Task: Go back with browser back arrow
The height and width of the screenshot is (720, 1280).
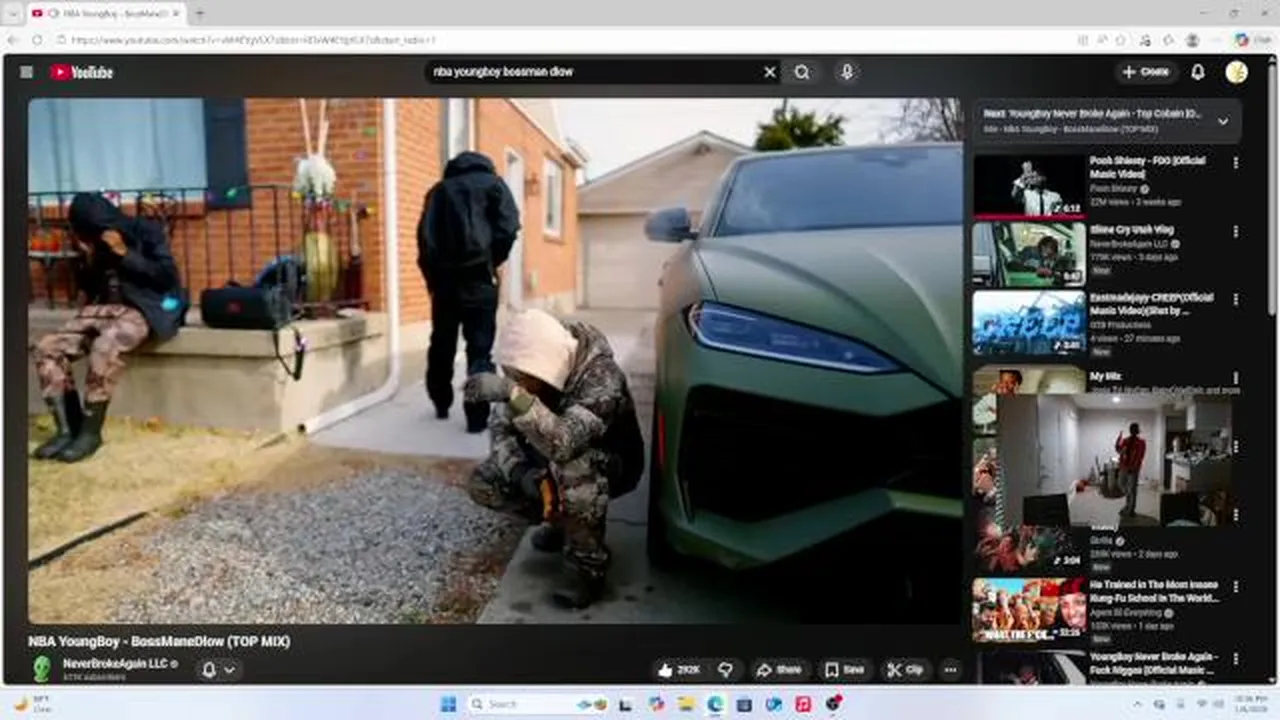Action: 13,40
